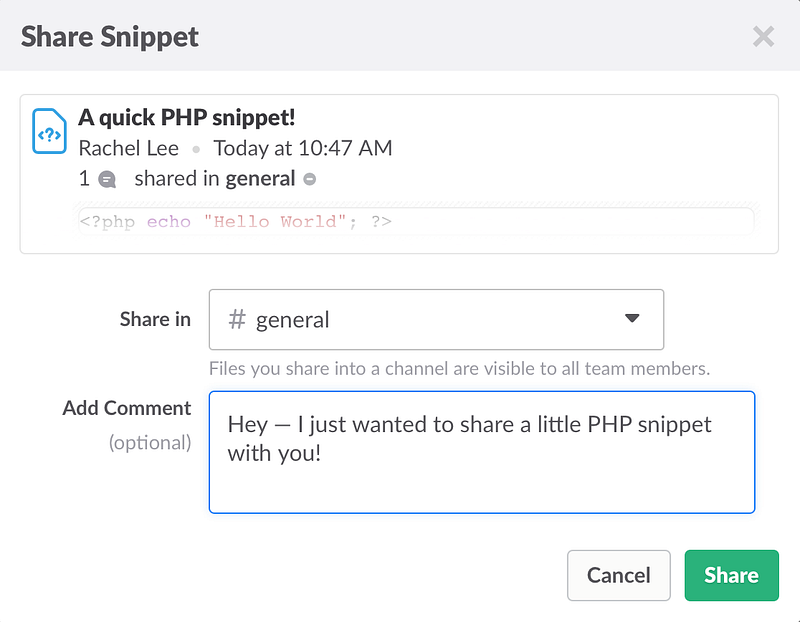The image size is (800, 622).
Task: Open the comment bubble icon
Action: pyautogui.click(x=107, y=180)
